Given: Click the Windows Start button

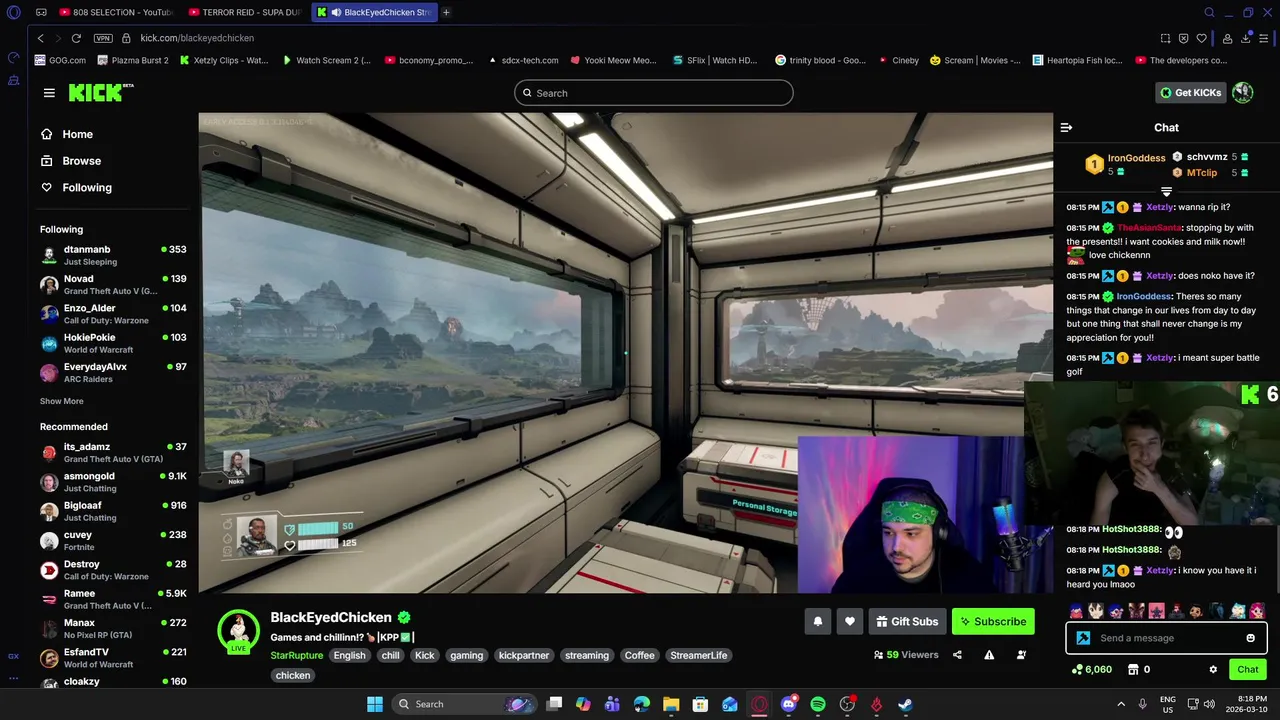Looking at the screenshot, I should point(375,704).
